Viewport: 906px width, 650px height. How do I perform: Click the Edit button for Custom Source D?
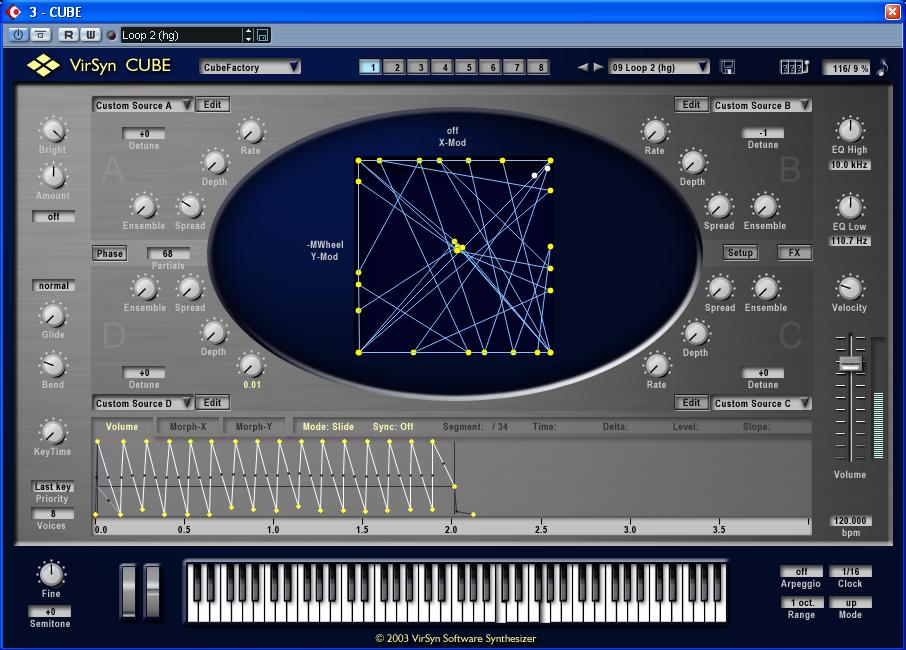(x=213, y=403)
